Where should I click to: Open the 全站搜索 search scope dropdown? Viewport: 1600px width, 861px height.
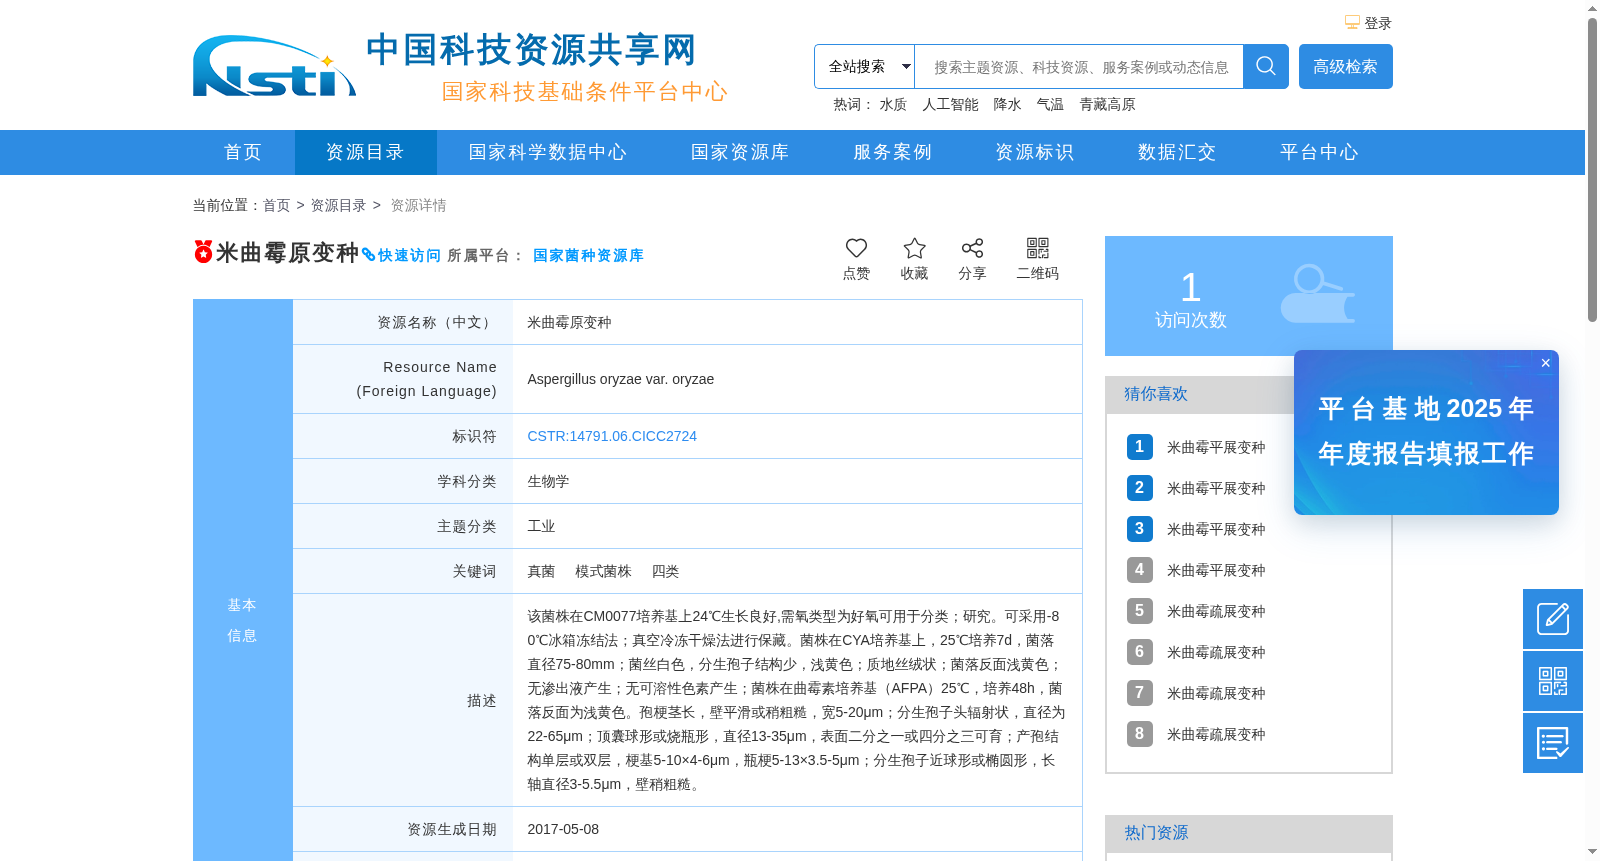coord(865,66)
